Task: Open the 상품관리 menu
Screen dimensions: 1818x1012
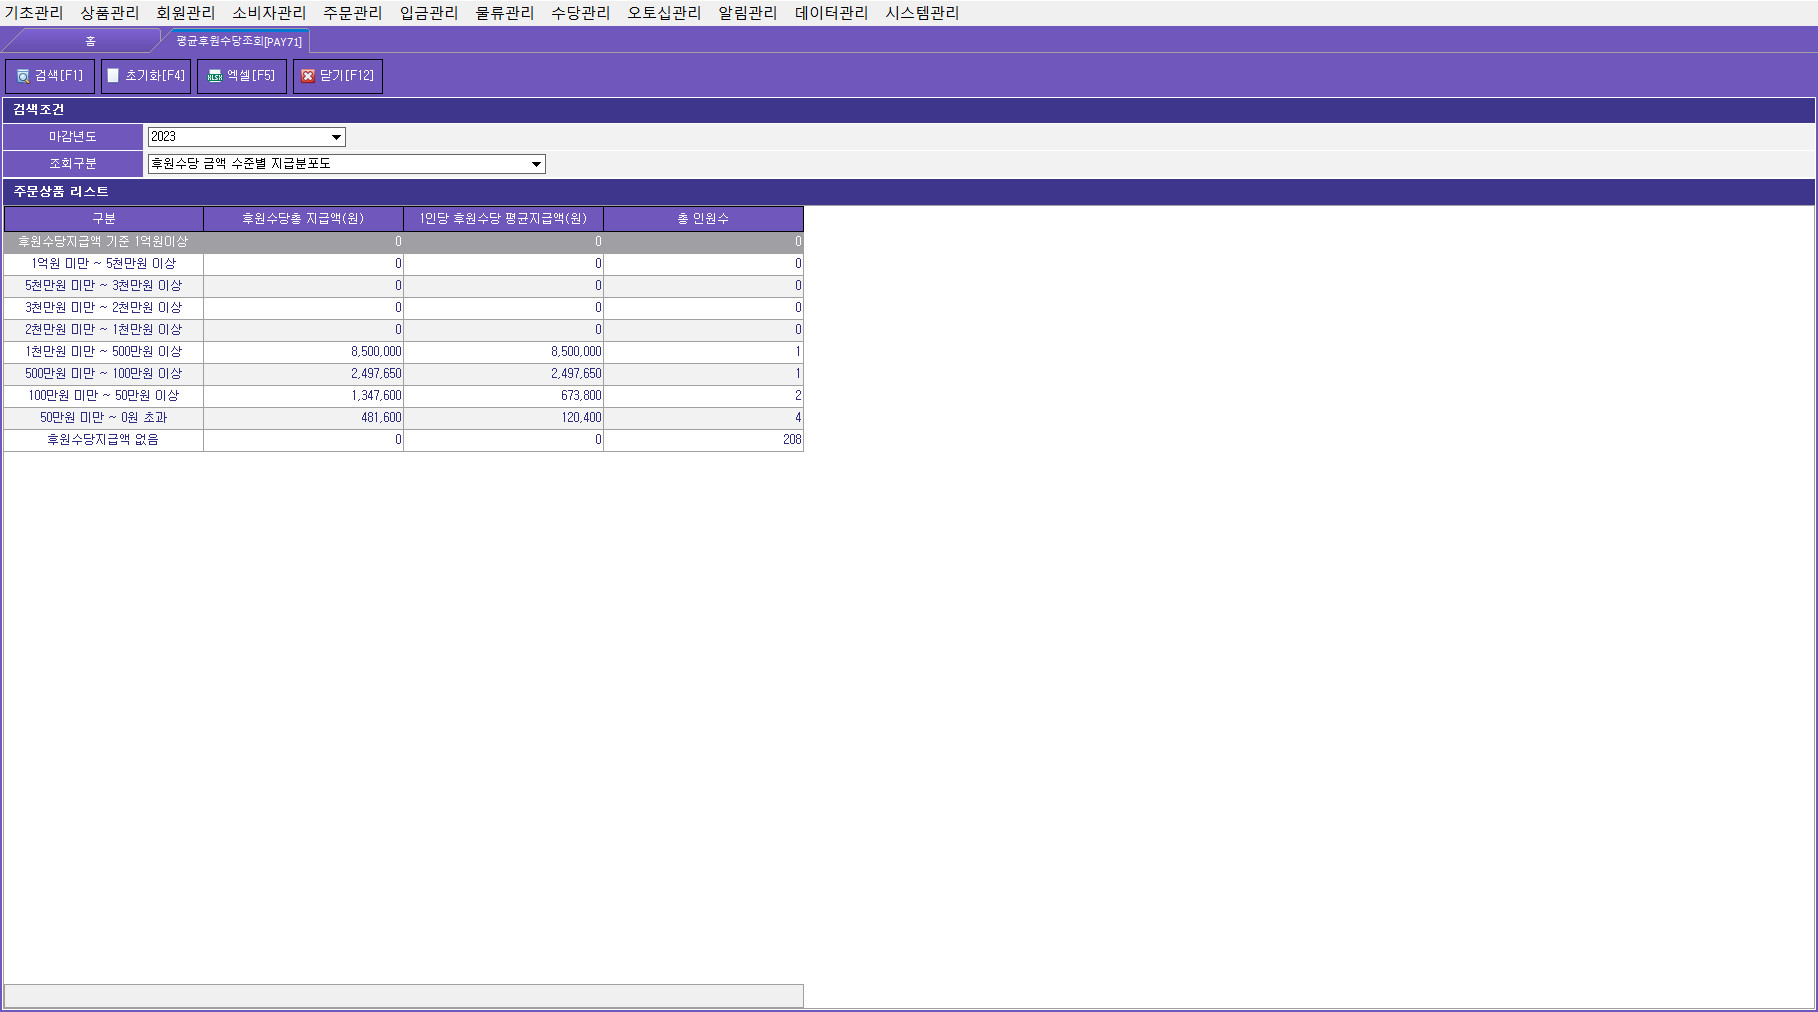Action: point(110,13)
